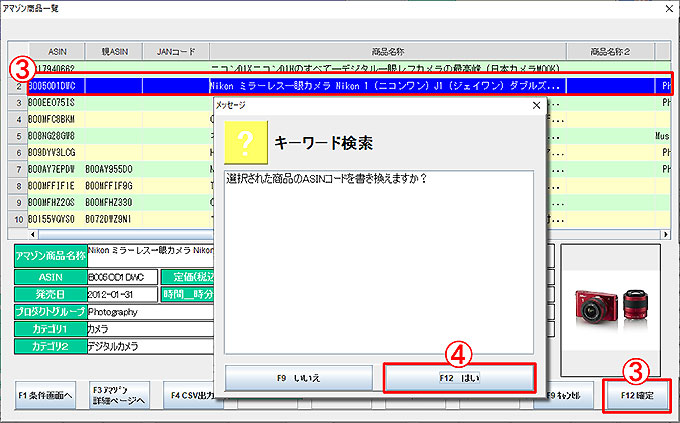Close the メッセージ dialog
This screenshot has width=680, height=423.
[536, 105]
